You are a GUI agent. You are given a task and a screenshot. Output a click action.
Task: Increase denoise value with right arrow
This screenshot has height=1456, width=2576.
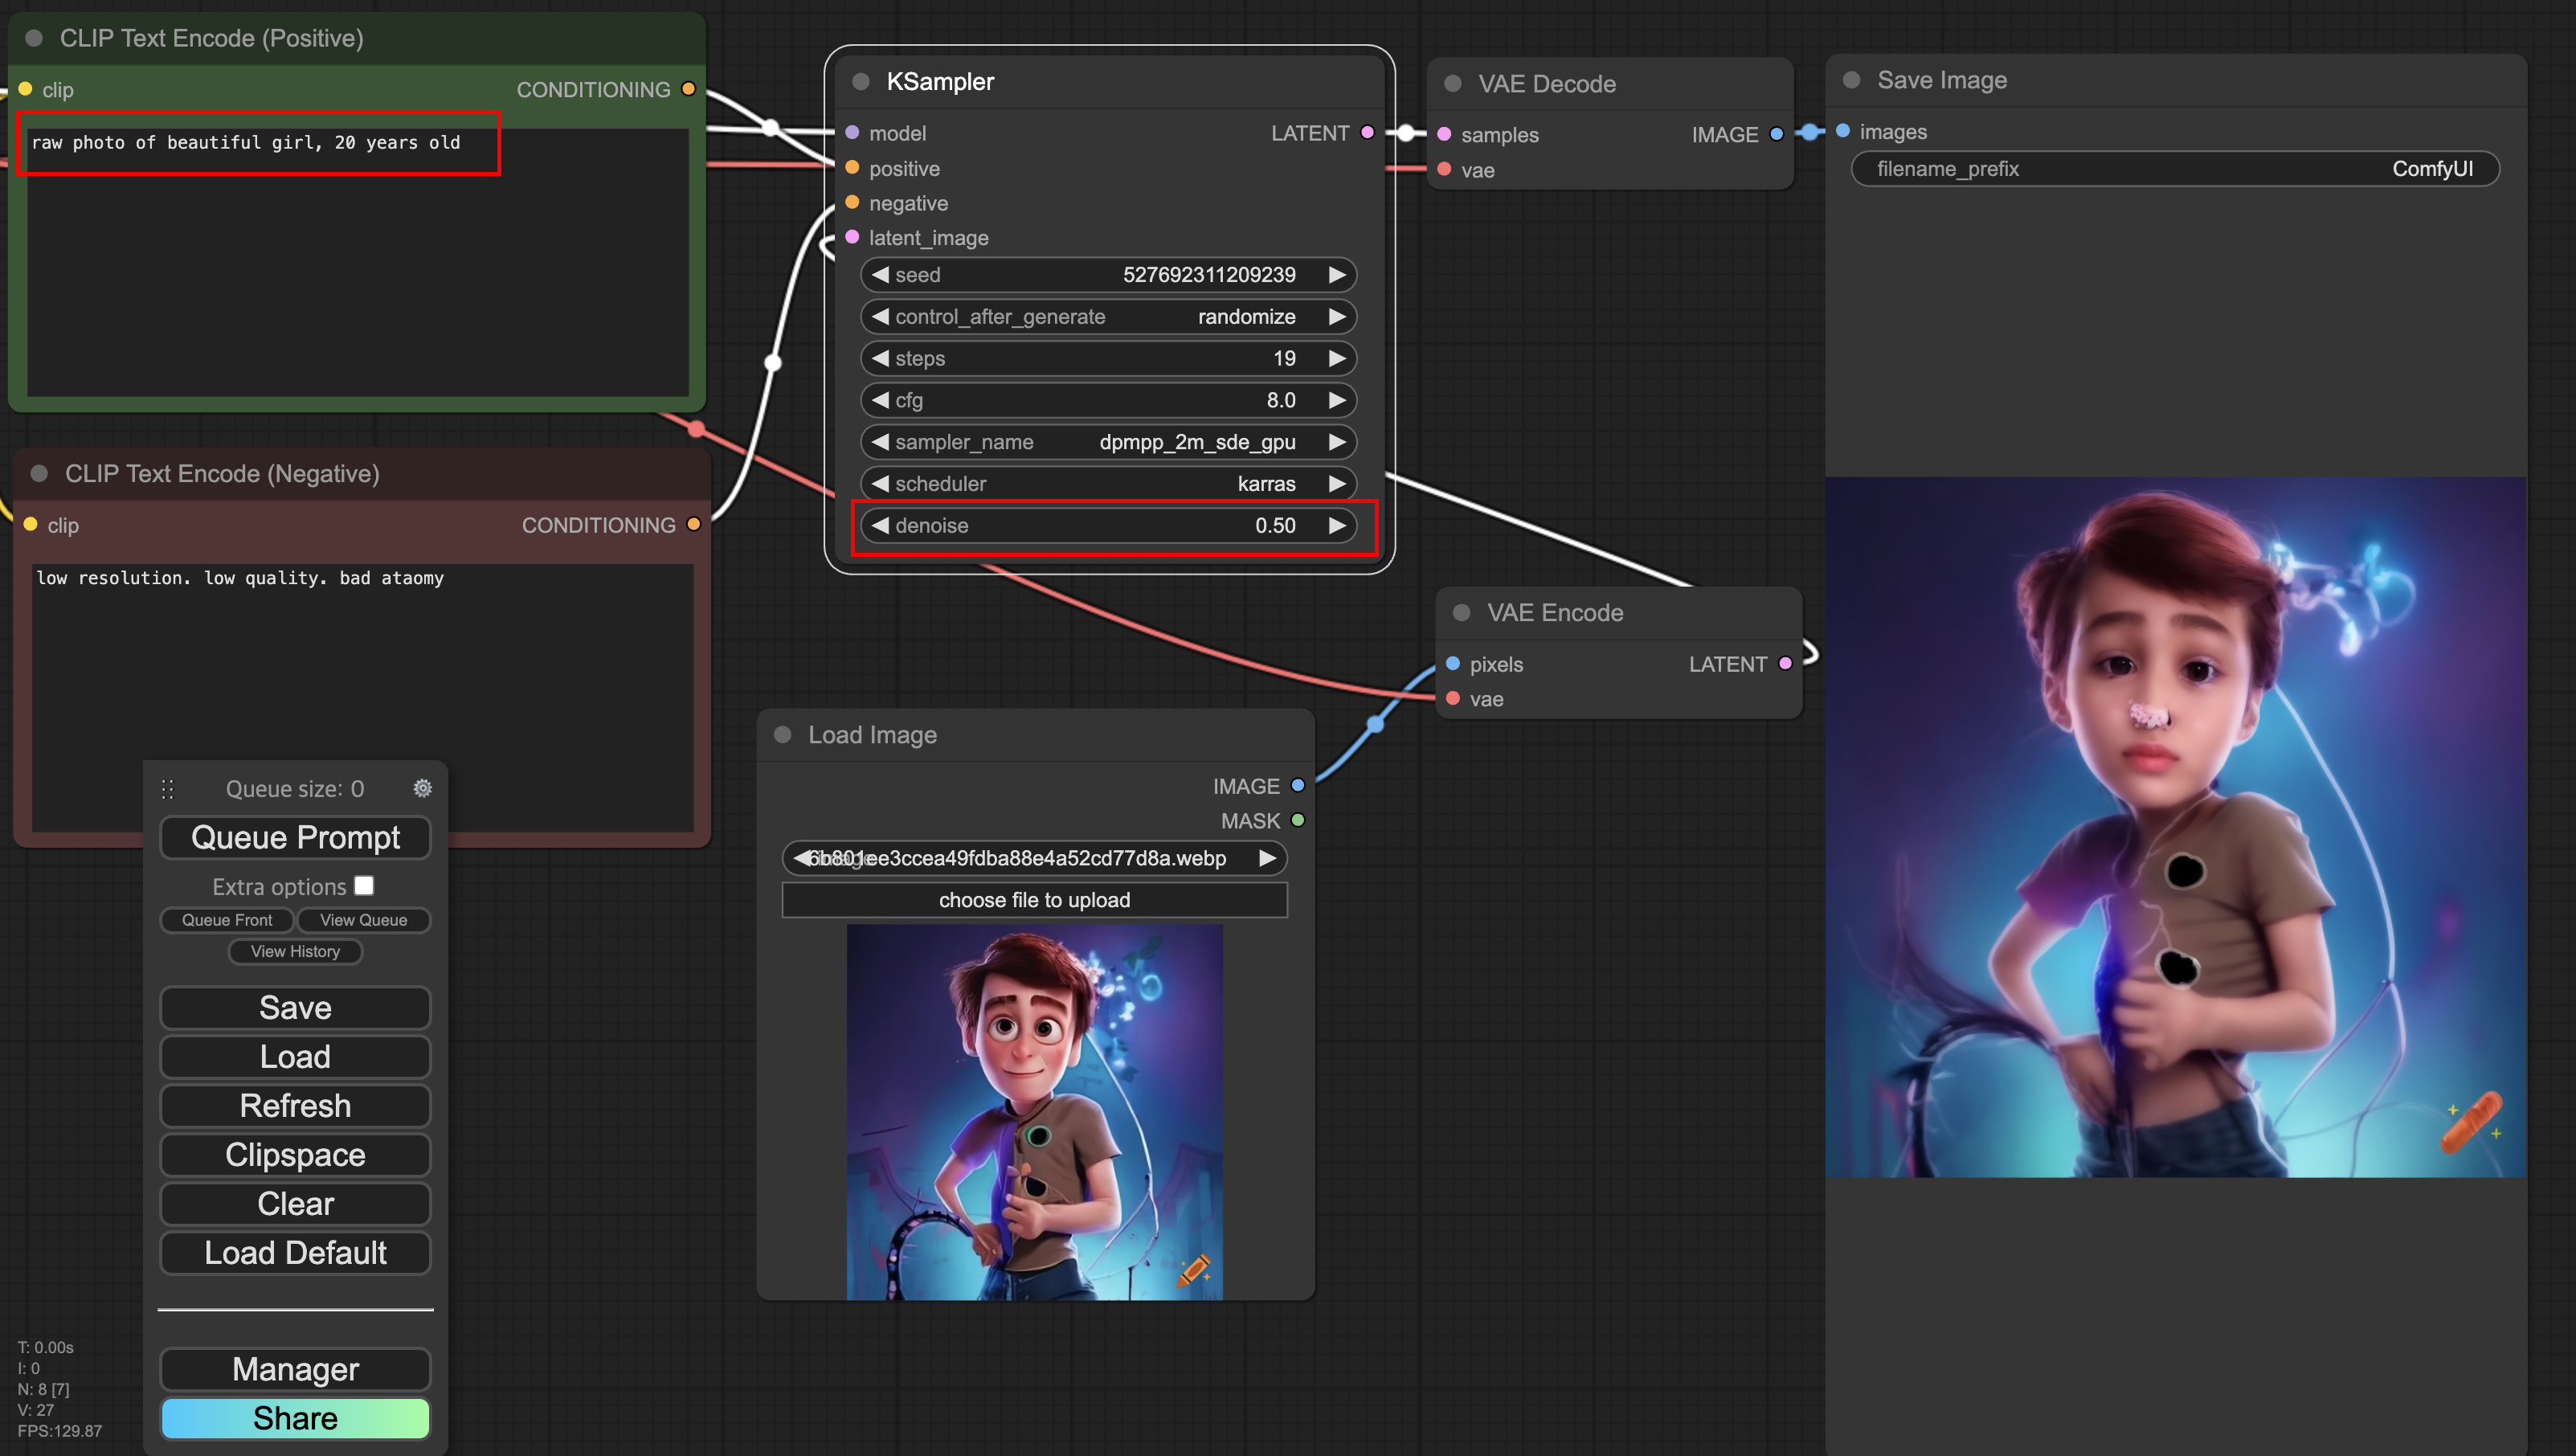click(x=1336, y=525)
